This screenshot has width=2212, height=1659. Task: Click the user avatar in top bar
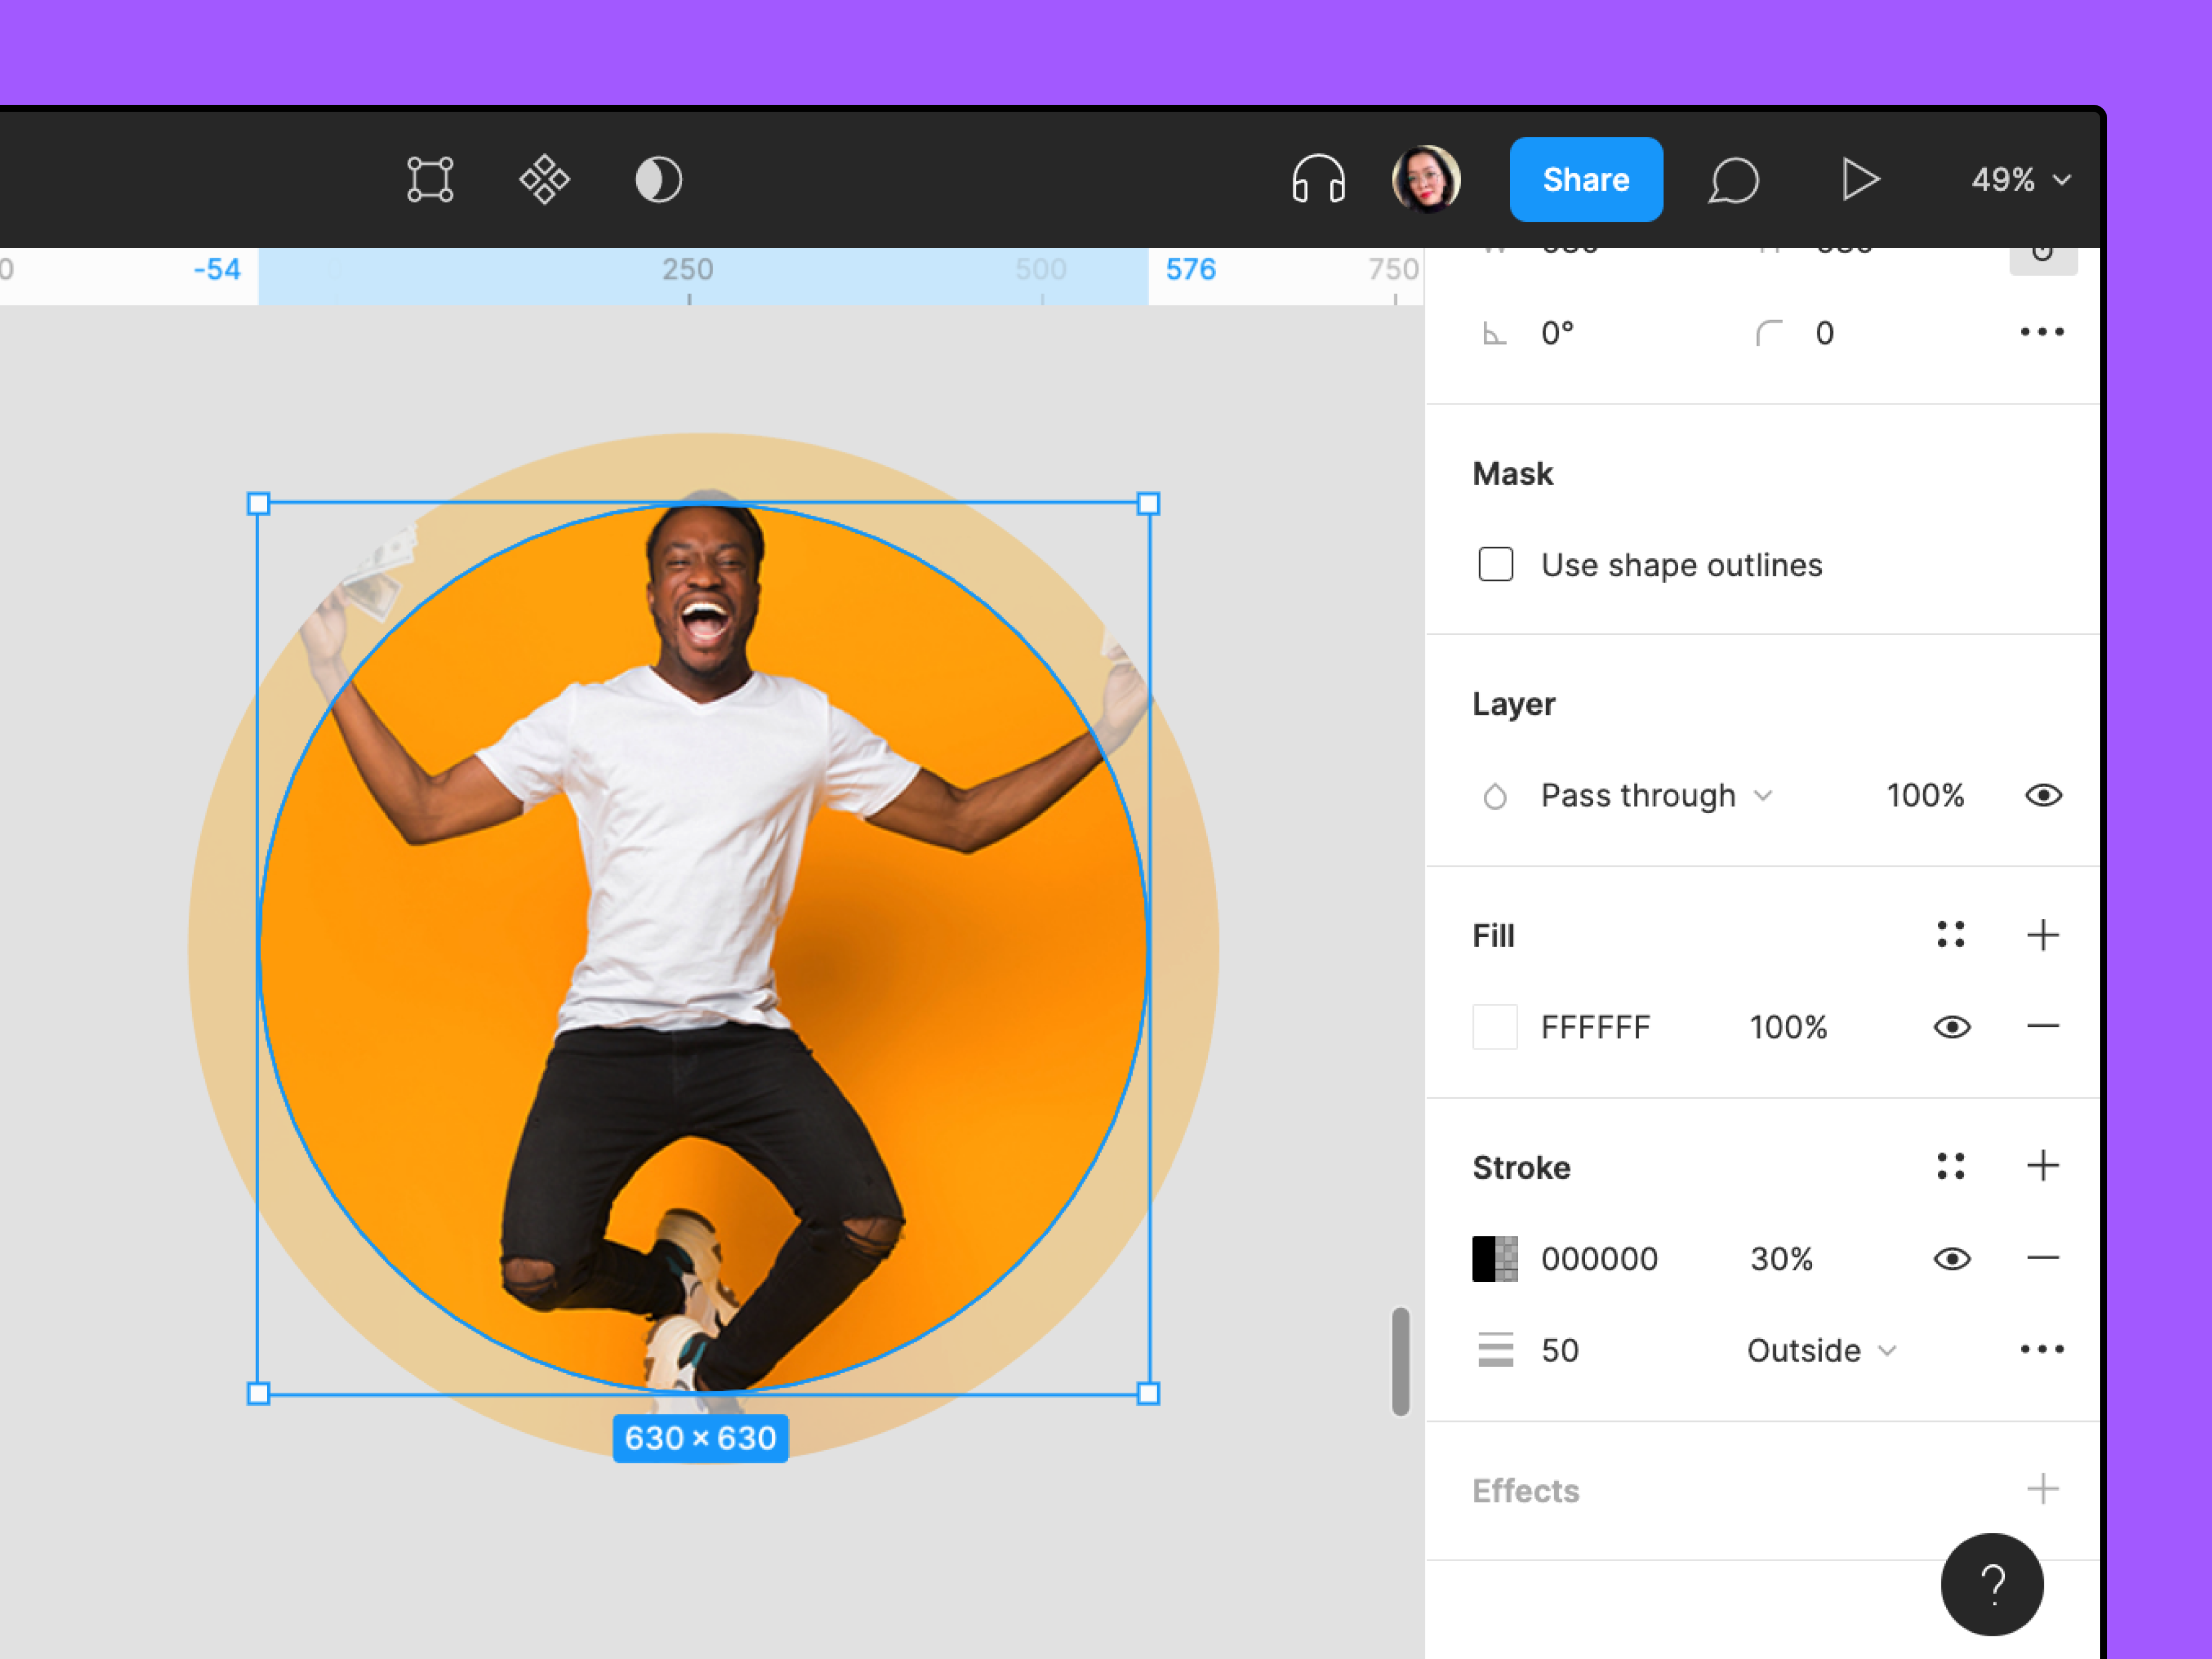pos(1426,179)
